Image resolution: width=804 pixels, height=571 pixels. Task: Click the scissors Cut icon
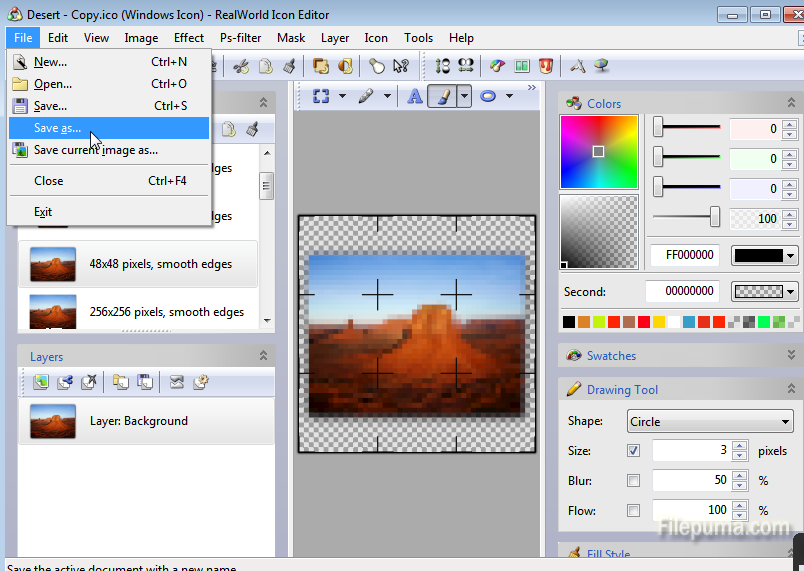(241, 66)
